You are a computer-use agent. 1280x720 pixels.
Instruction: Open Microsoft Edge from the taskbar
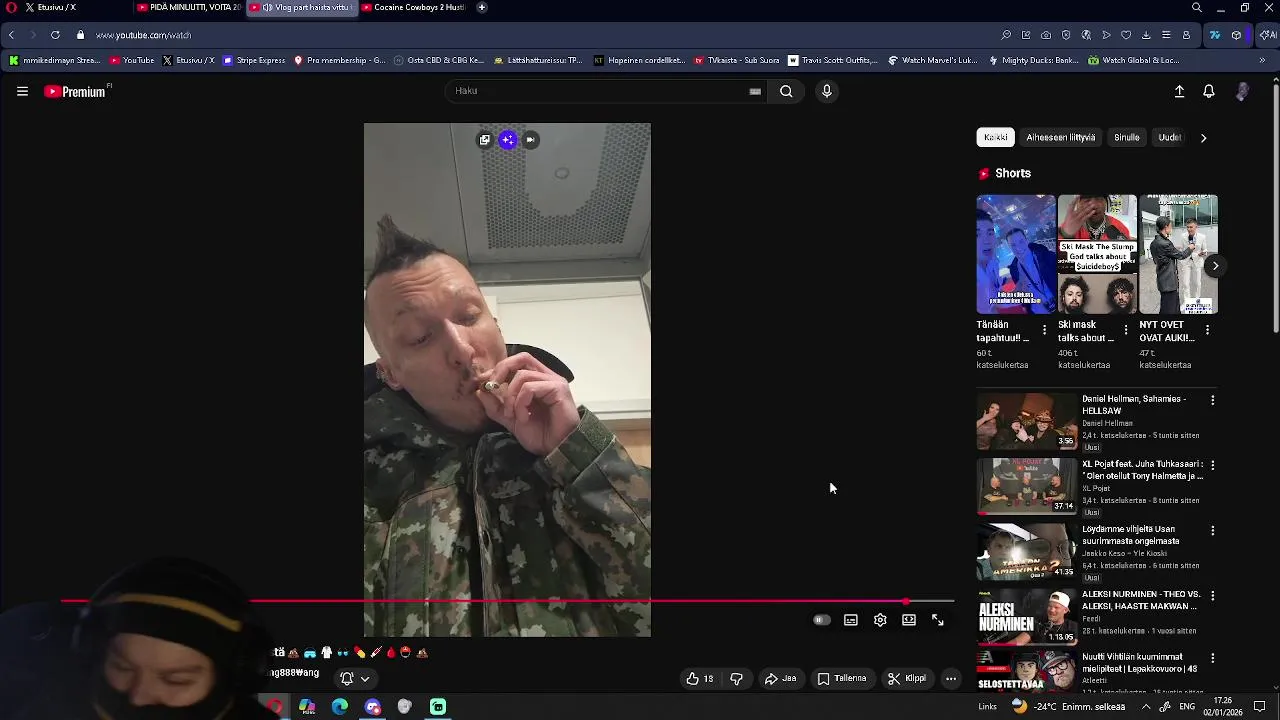click(340, 707)
